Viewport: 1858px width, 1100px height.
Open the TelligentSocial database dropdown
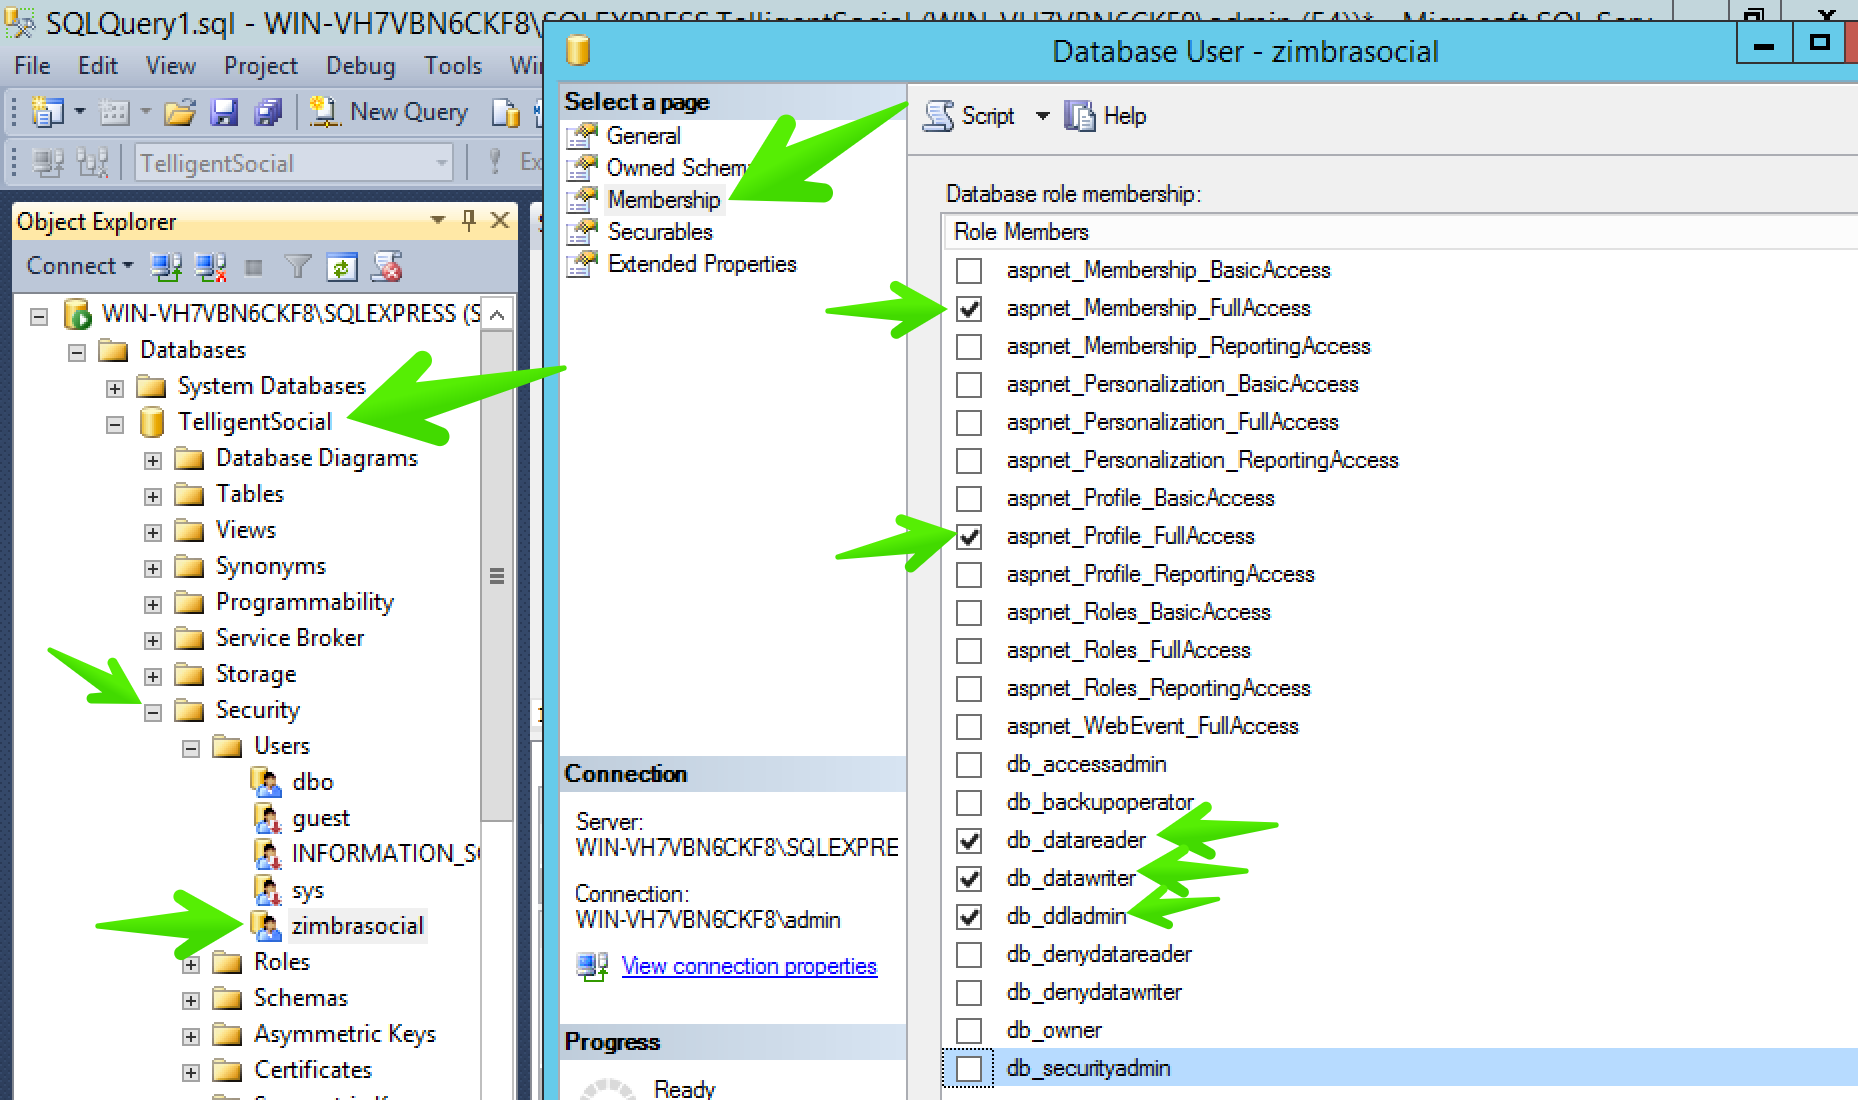[x=441, y=163]
